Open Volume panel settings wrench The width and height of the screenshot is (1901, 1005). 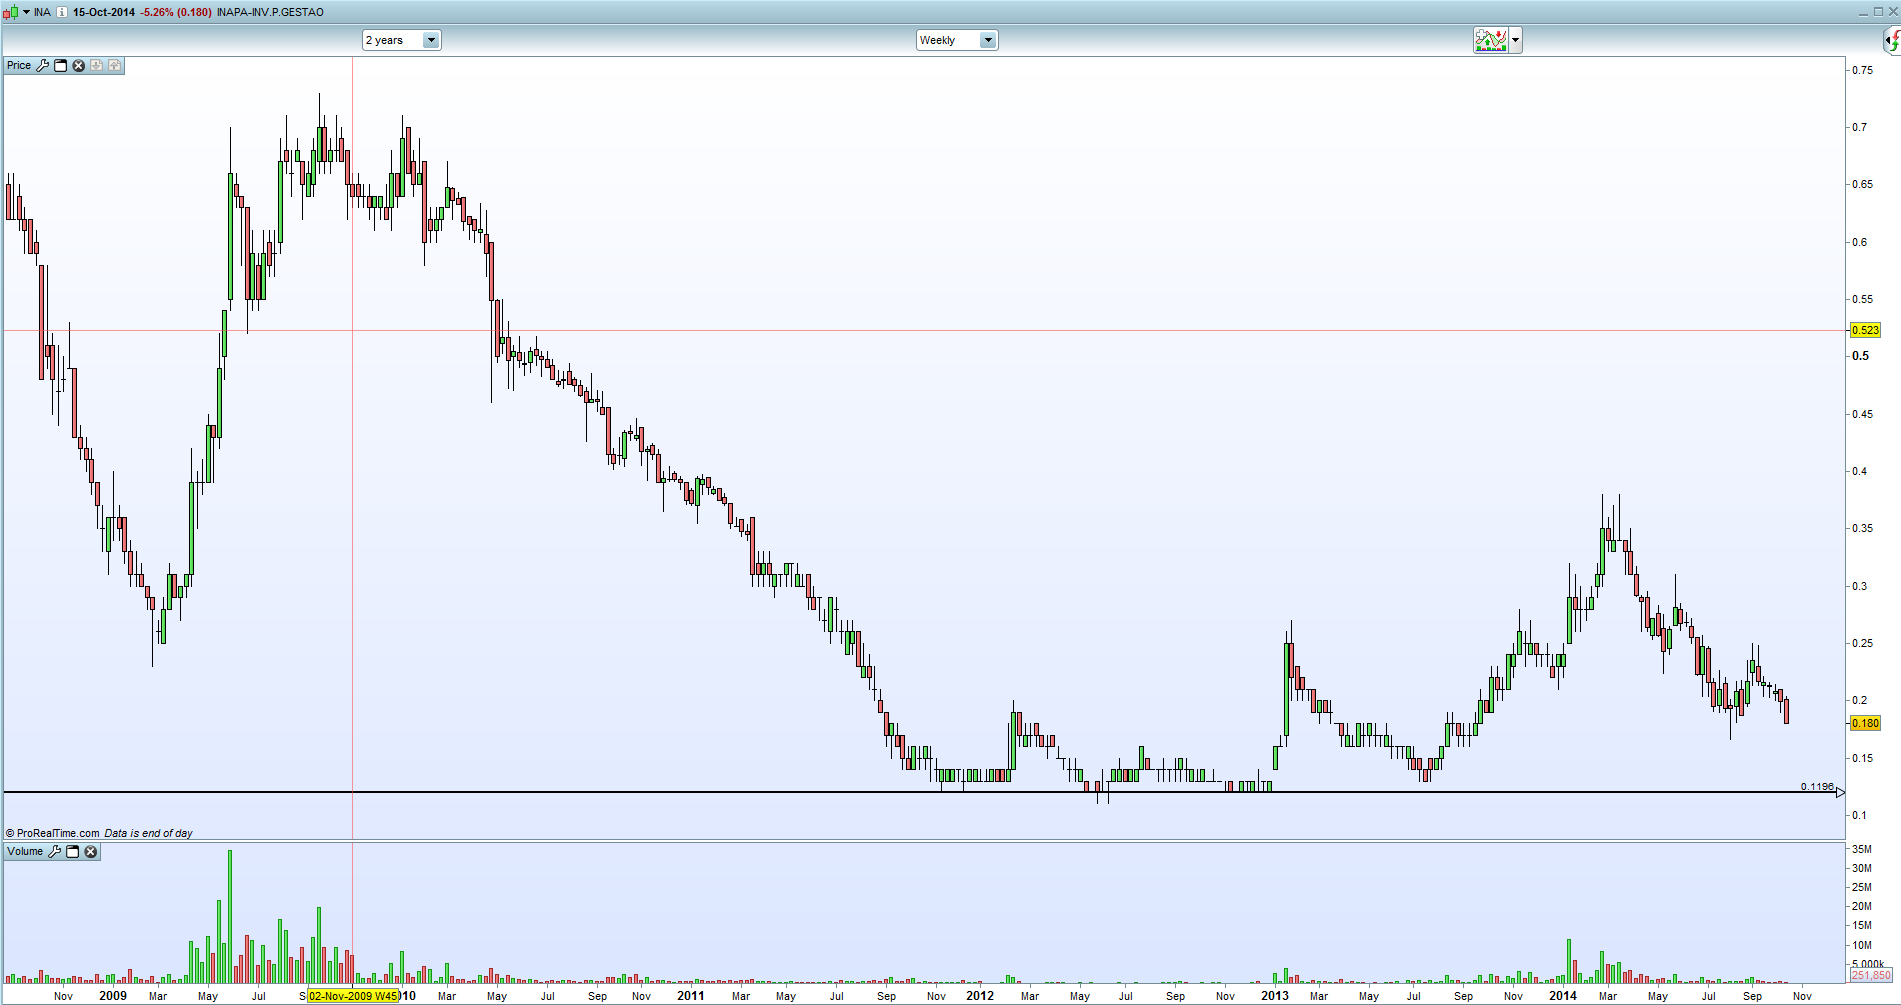pyautogui.click(x=54, y=852)
